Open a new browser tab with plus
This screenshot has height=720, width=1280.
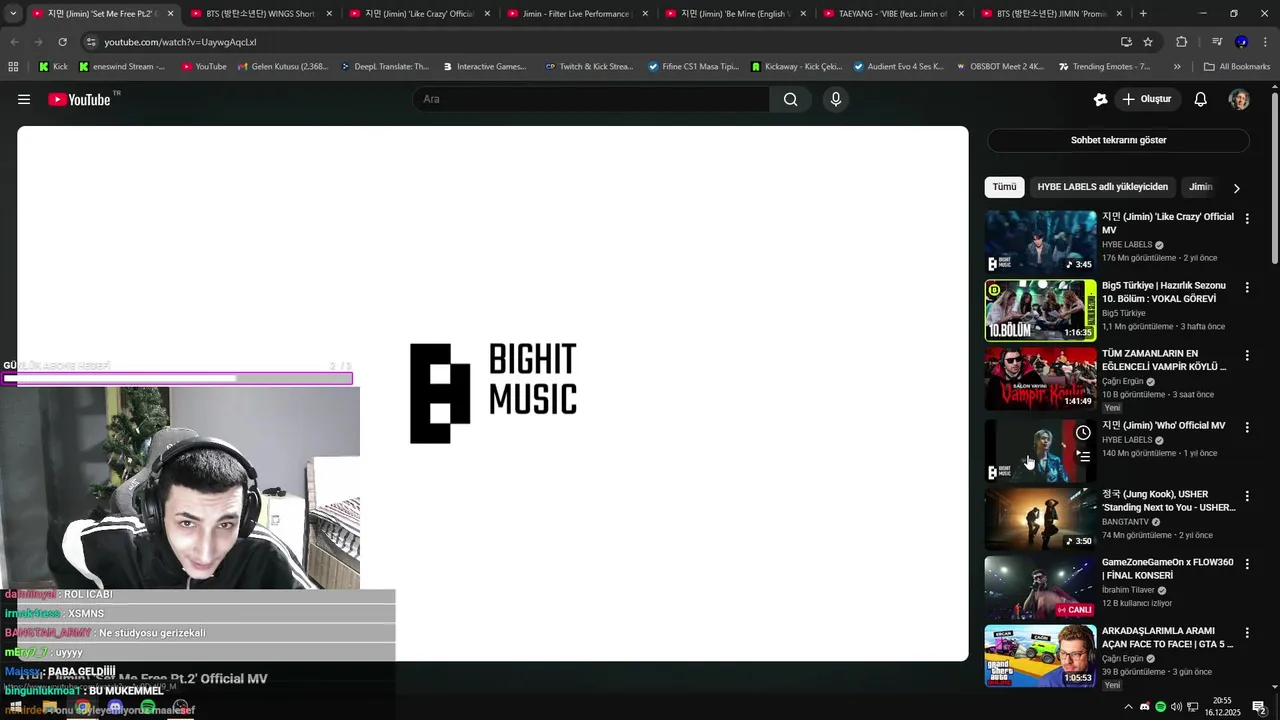pos(1143,14)
